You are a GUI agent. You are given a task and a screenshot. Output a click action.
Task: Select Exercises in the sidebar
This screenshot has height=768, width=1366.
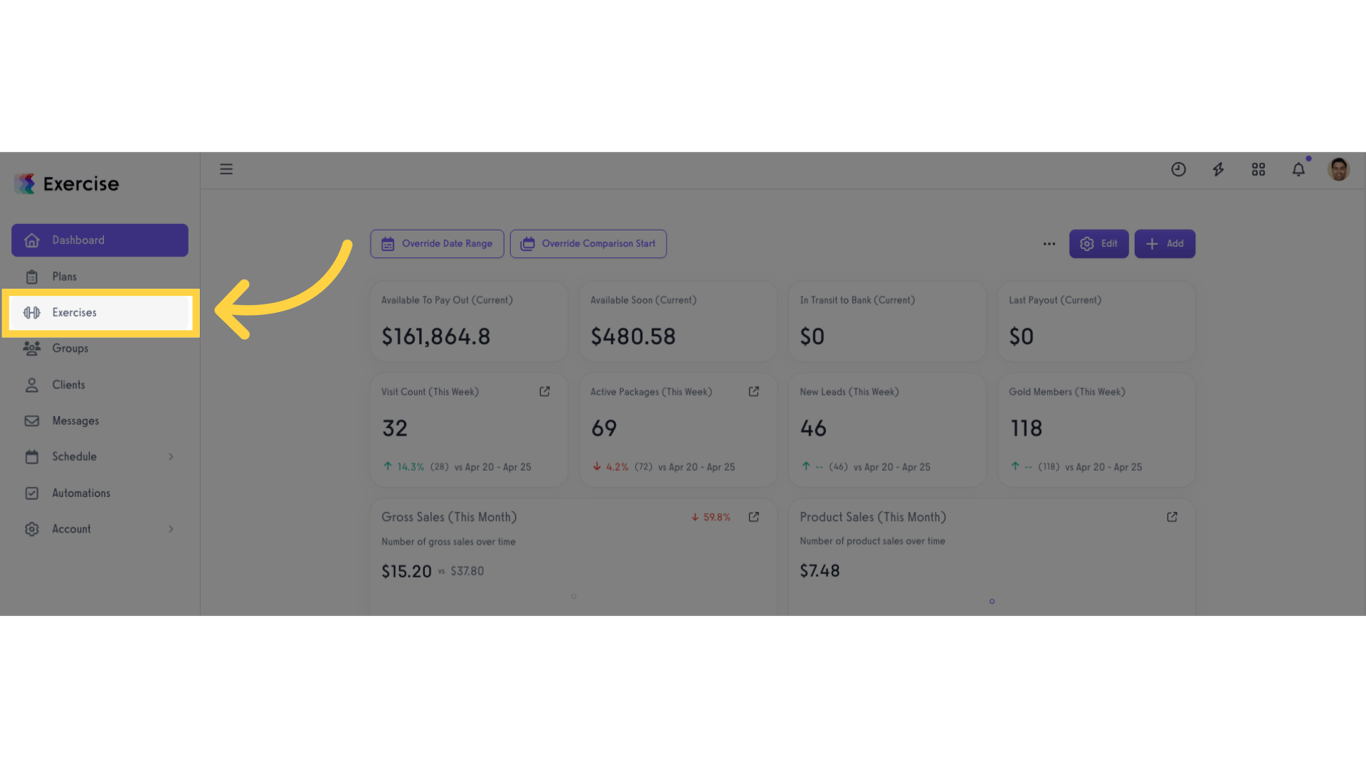[75, 313]
